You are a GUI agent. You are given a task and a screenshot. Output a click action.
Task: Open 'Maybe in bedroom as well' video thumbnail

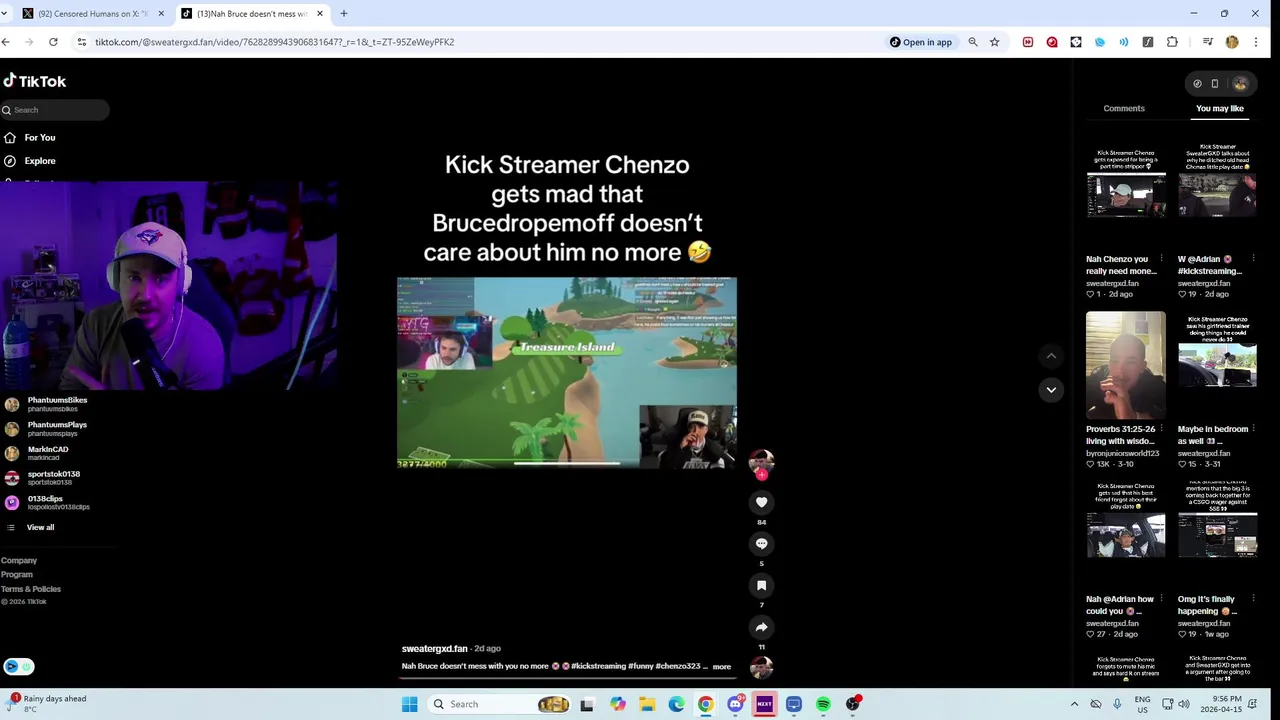pyautogui.click(x=1217, y=365)
